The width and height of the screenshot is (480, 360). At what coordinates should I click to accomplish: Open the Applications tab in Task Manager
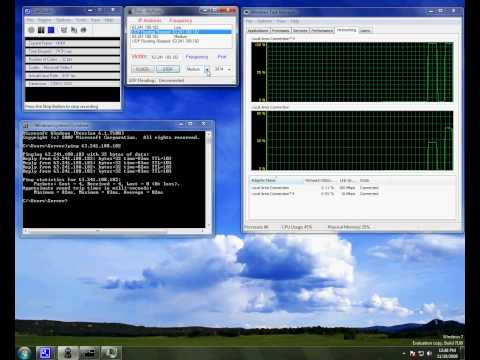[x=258, y=31]
